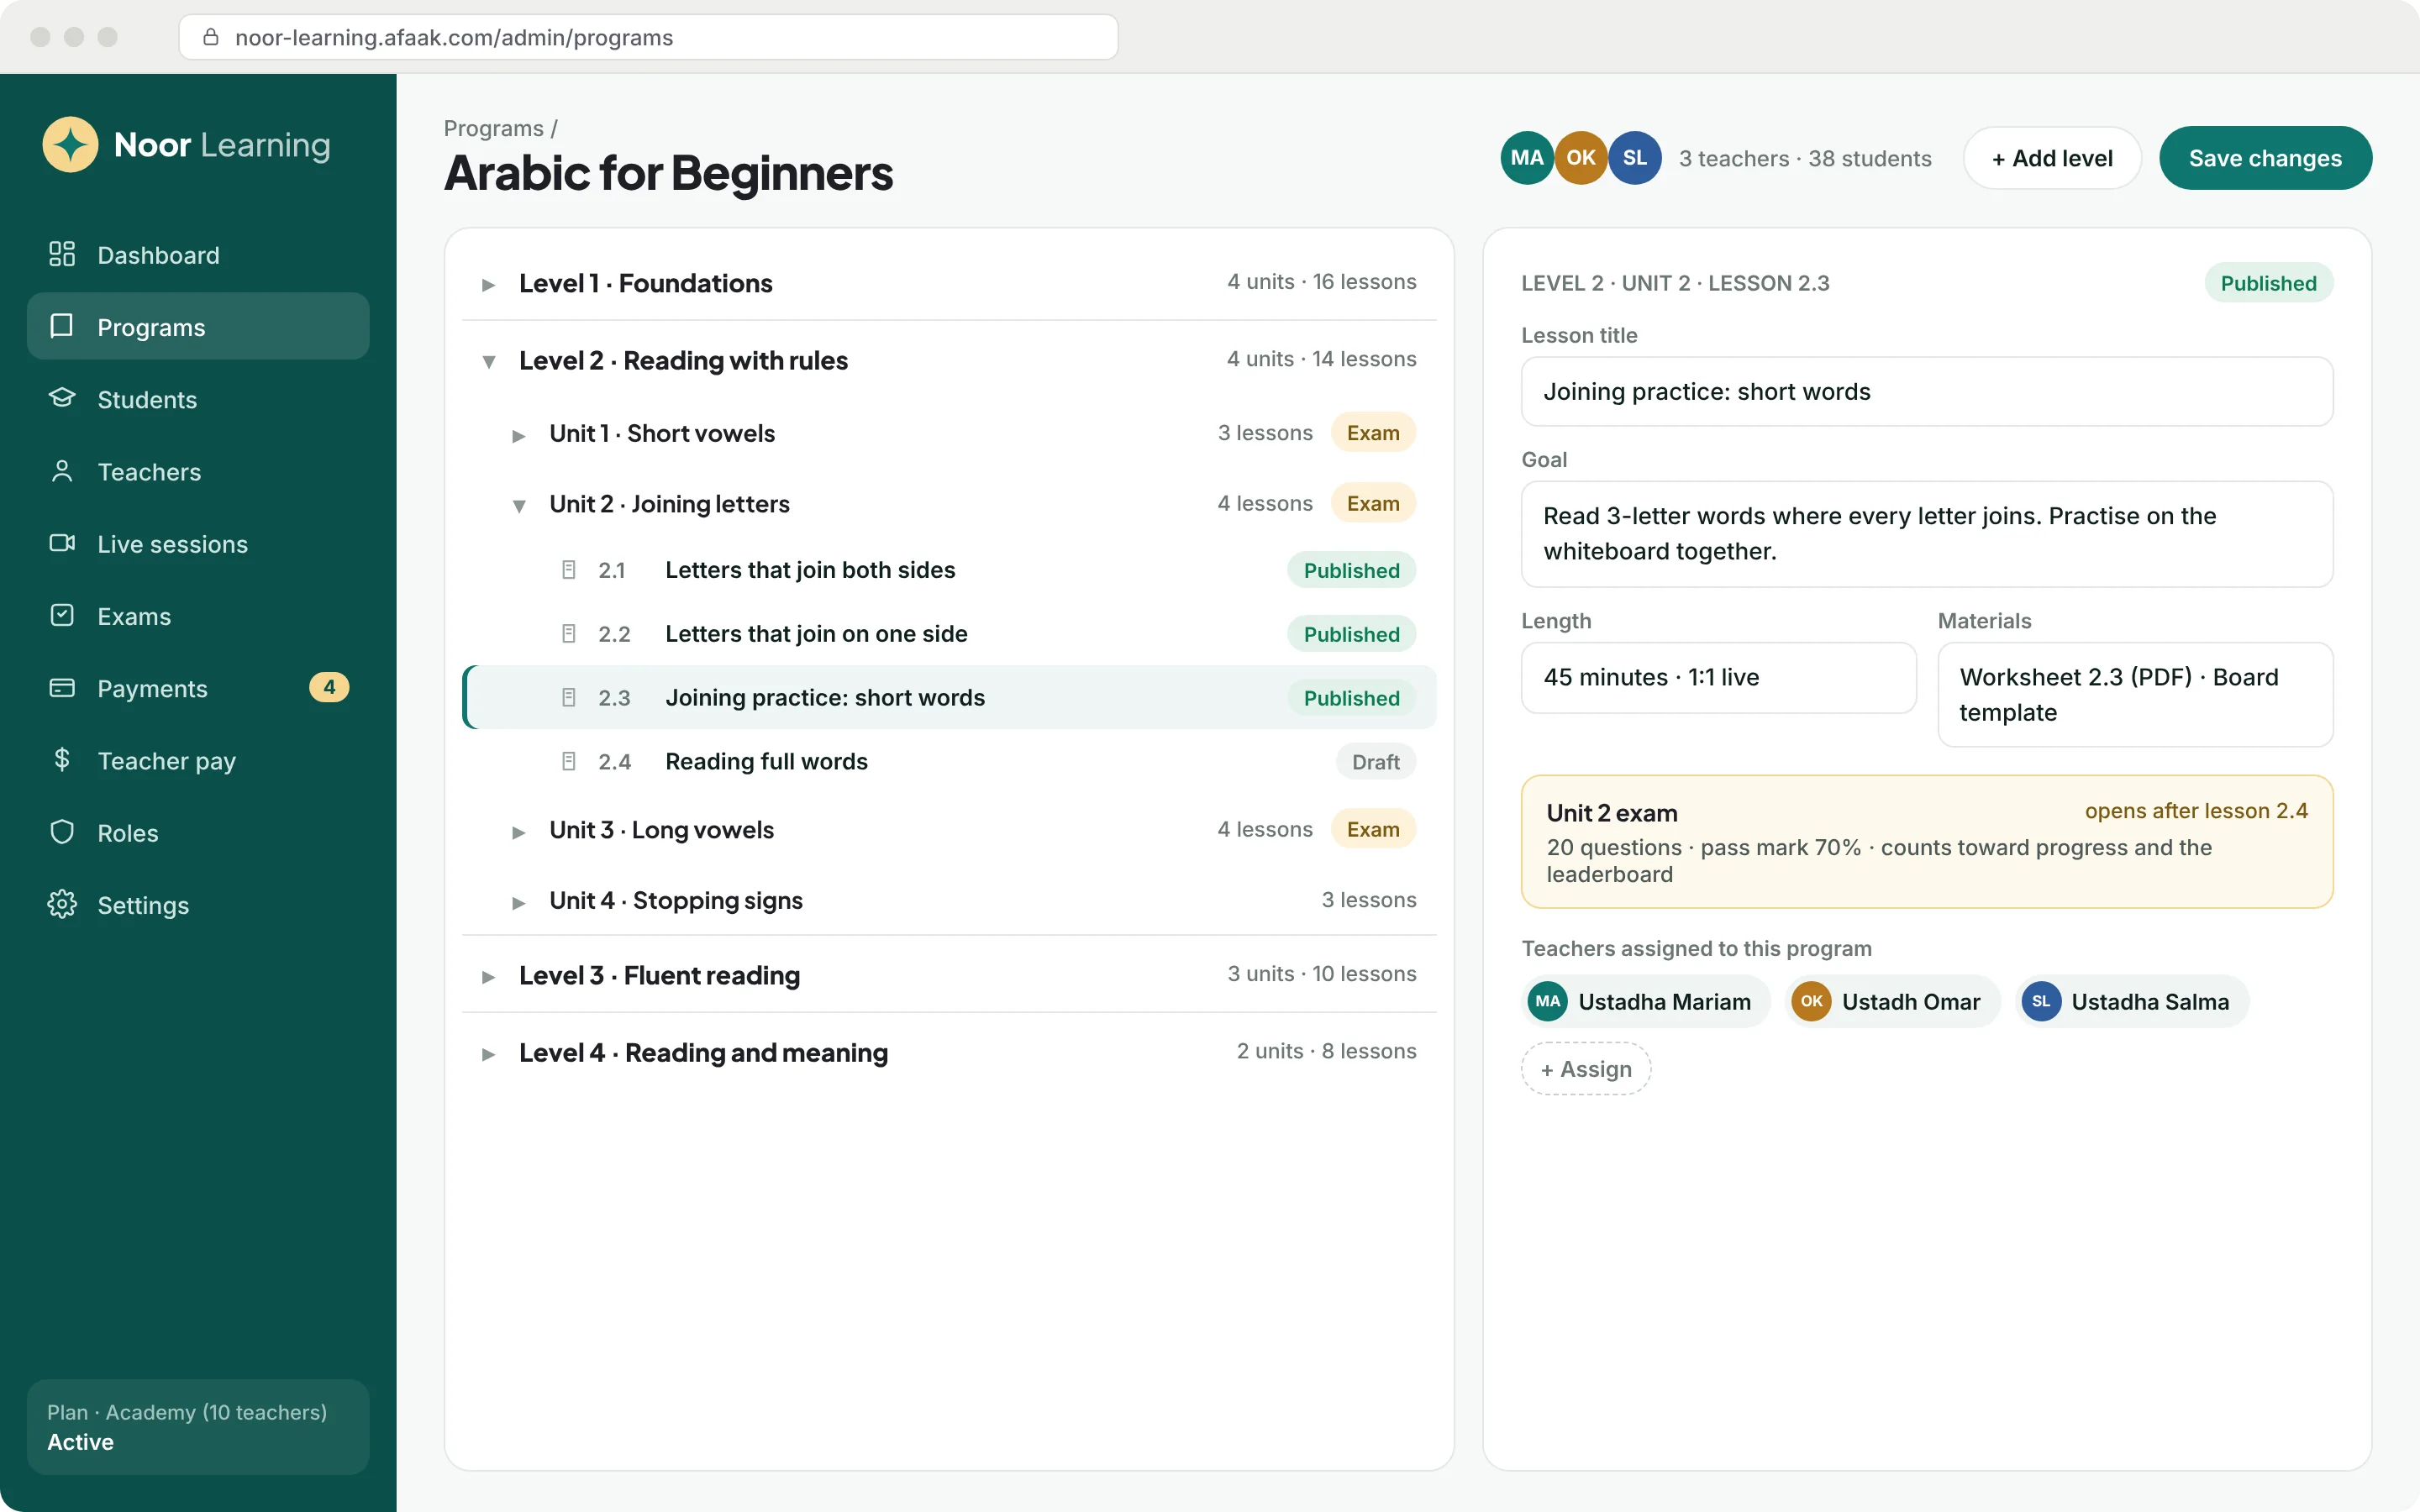
Task: Edit the Materials field
Action: click(x=2135, y=694)
